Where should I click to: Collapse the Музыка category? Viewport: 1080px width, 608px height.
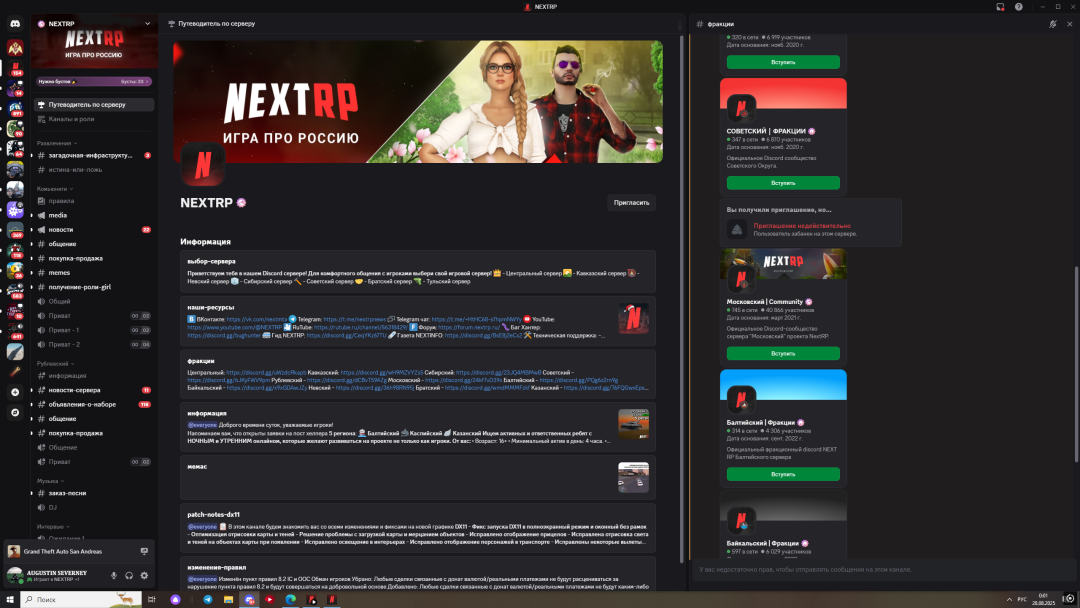point(50,481)
